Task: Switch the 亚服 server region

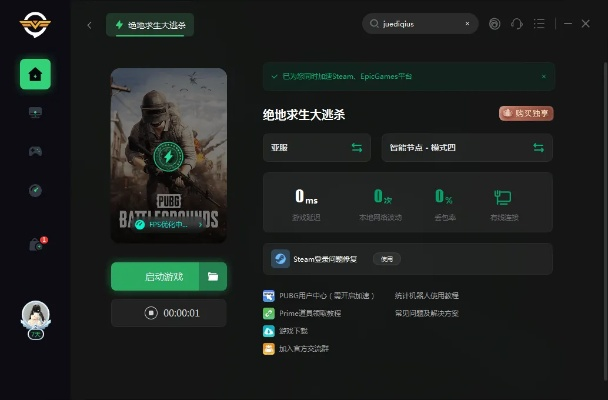Action: (357, 148)
